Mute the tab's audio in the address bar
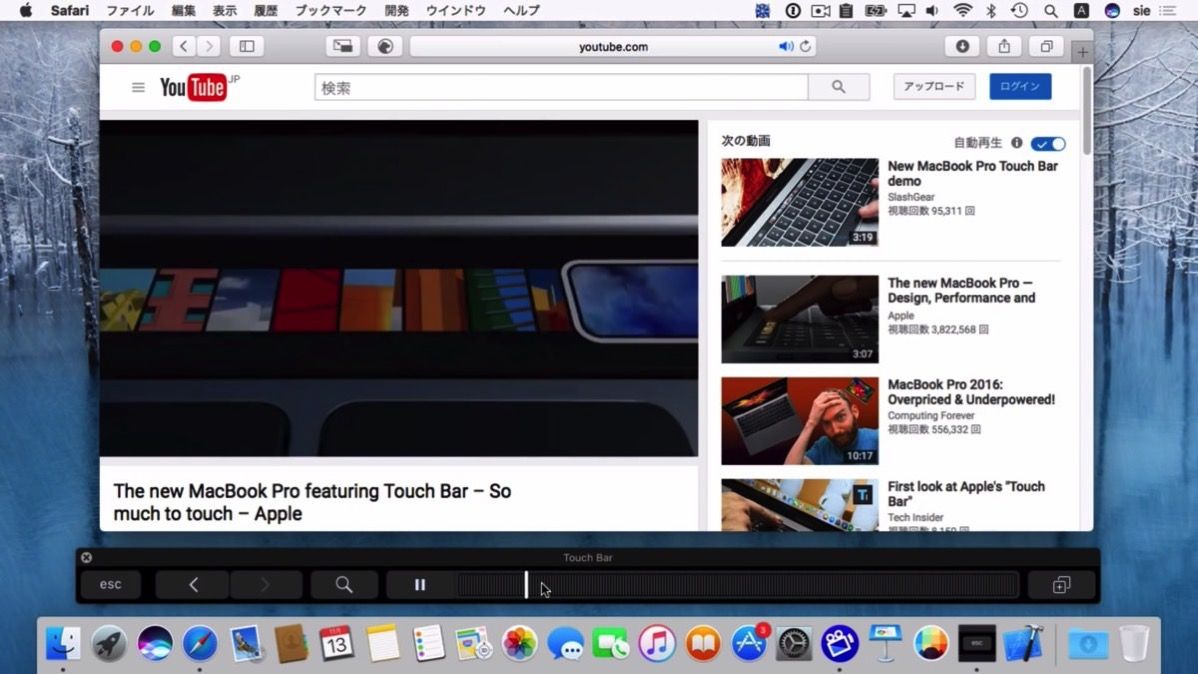 pos(785,47)
